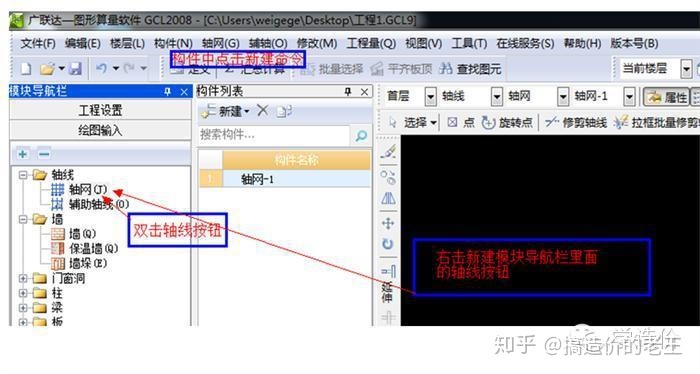The height and width of the screenshot is (374, 700).
Task: Open the 轴网-1 component dropdown
Action: tap(629, 97)
